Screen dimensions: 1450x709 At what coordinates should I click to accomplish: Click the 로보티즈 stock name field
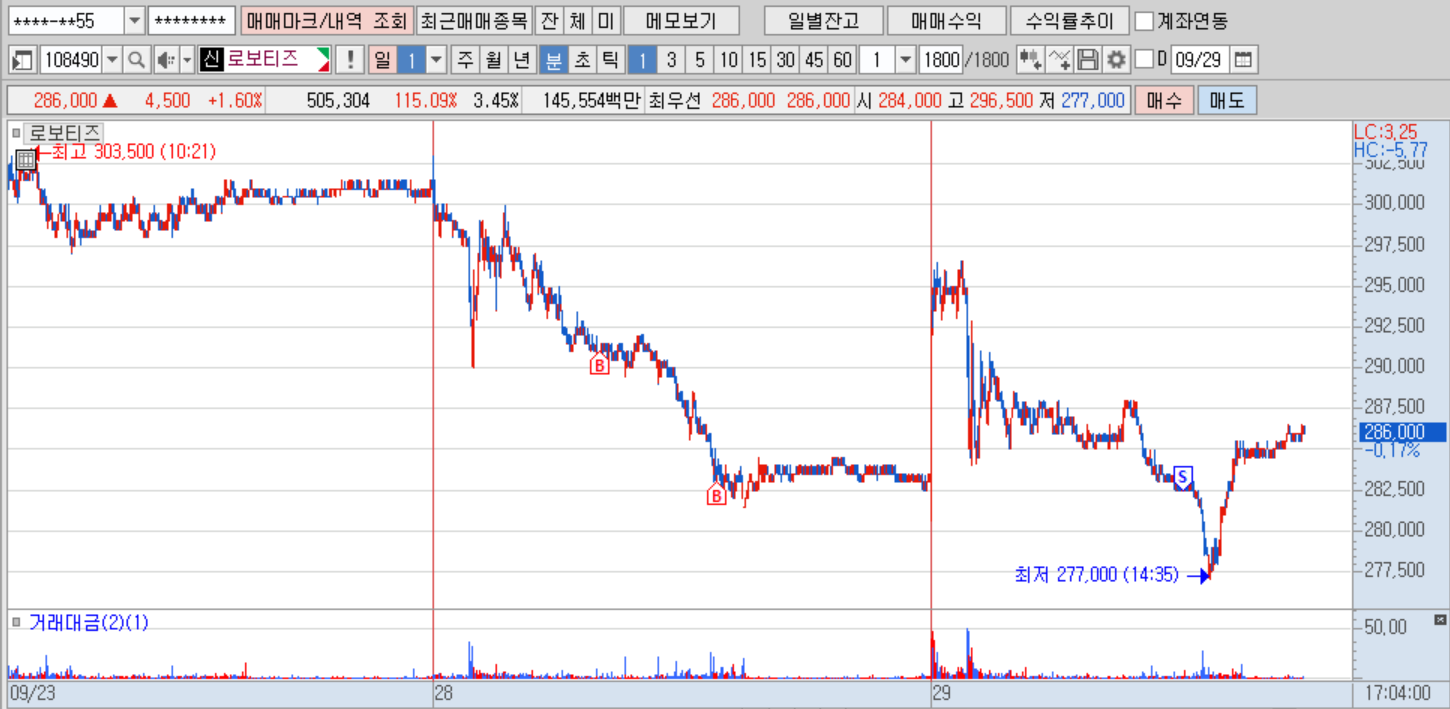tap(265, 60)
